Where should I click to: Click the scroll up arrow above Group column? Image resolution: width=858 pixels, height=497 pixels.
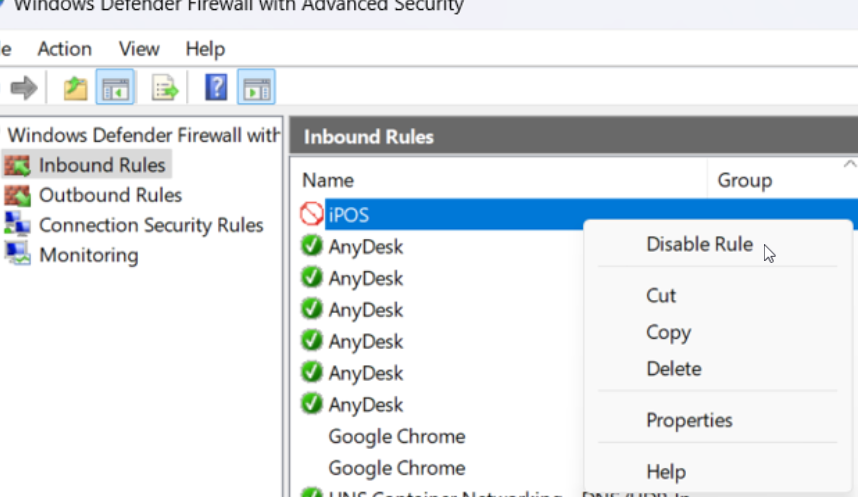coord(849,163)
